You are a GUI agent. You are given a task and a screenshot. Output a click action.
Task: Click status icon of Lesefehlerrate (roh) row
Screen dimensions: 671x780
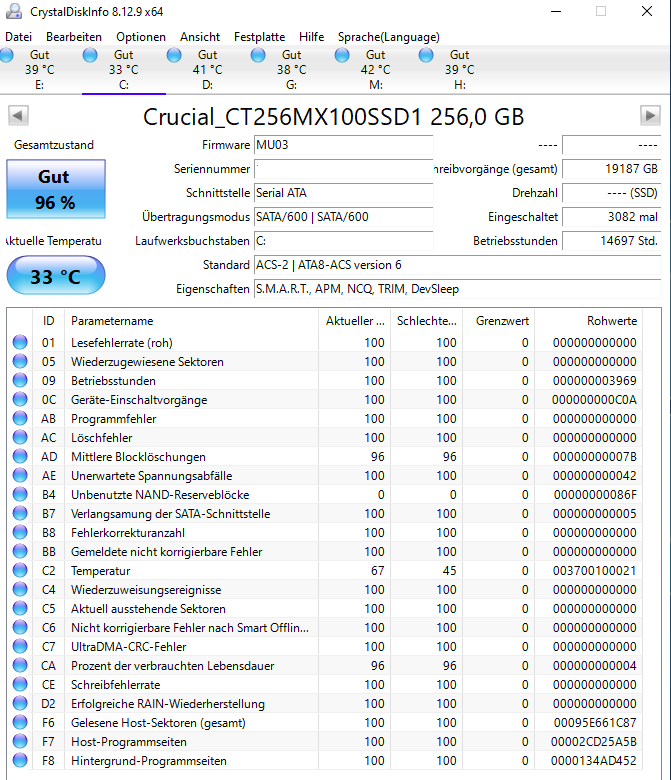(x=20, y=342)
